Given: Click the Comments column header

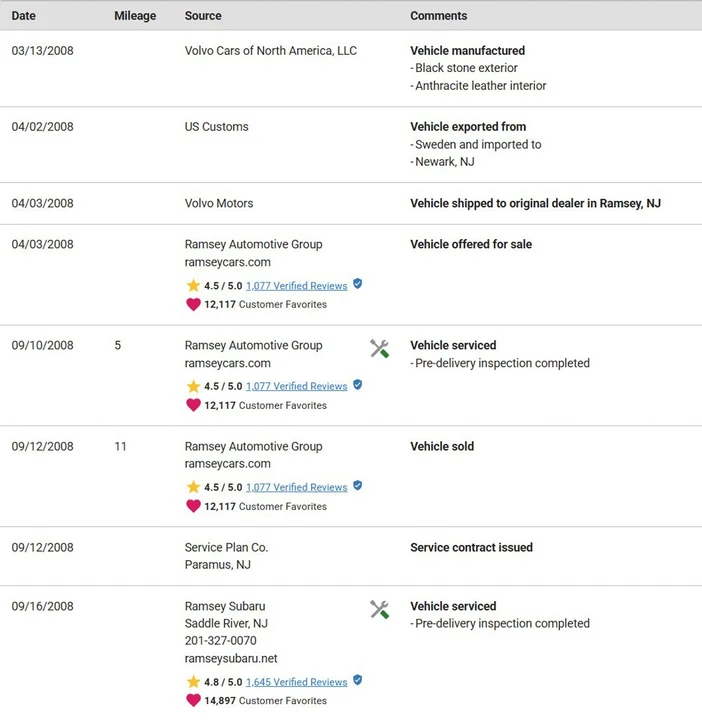Looking at the screenshot, I should pyautogui.click(x=438, y=16).
